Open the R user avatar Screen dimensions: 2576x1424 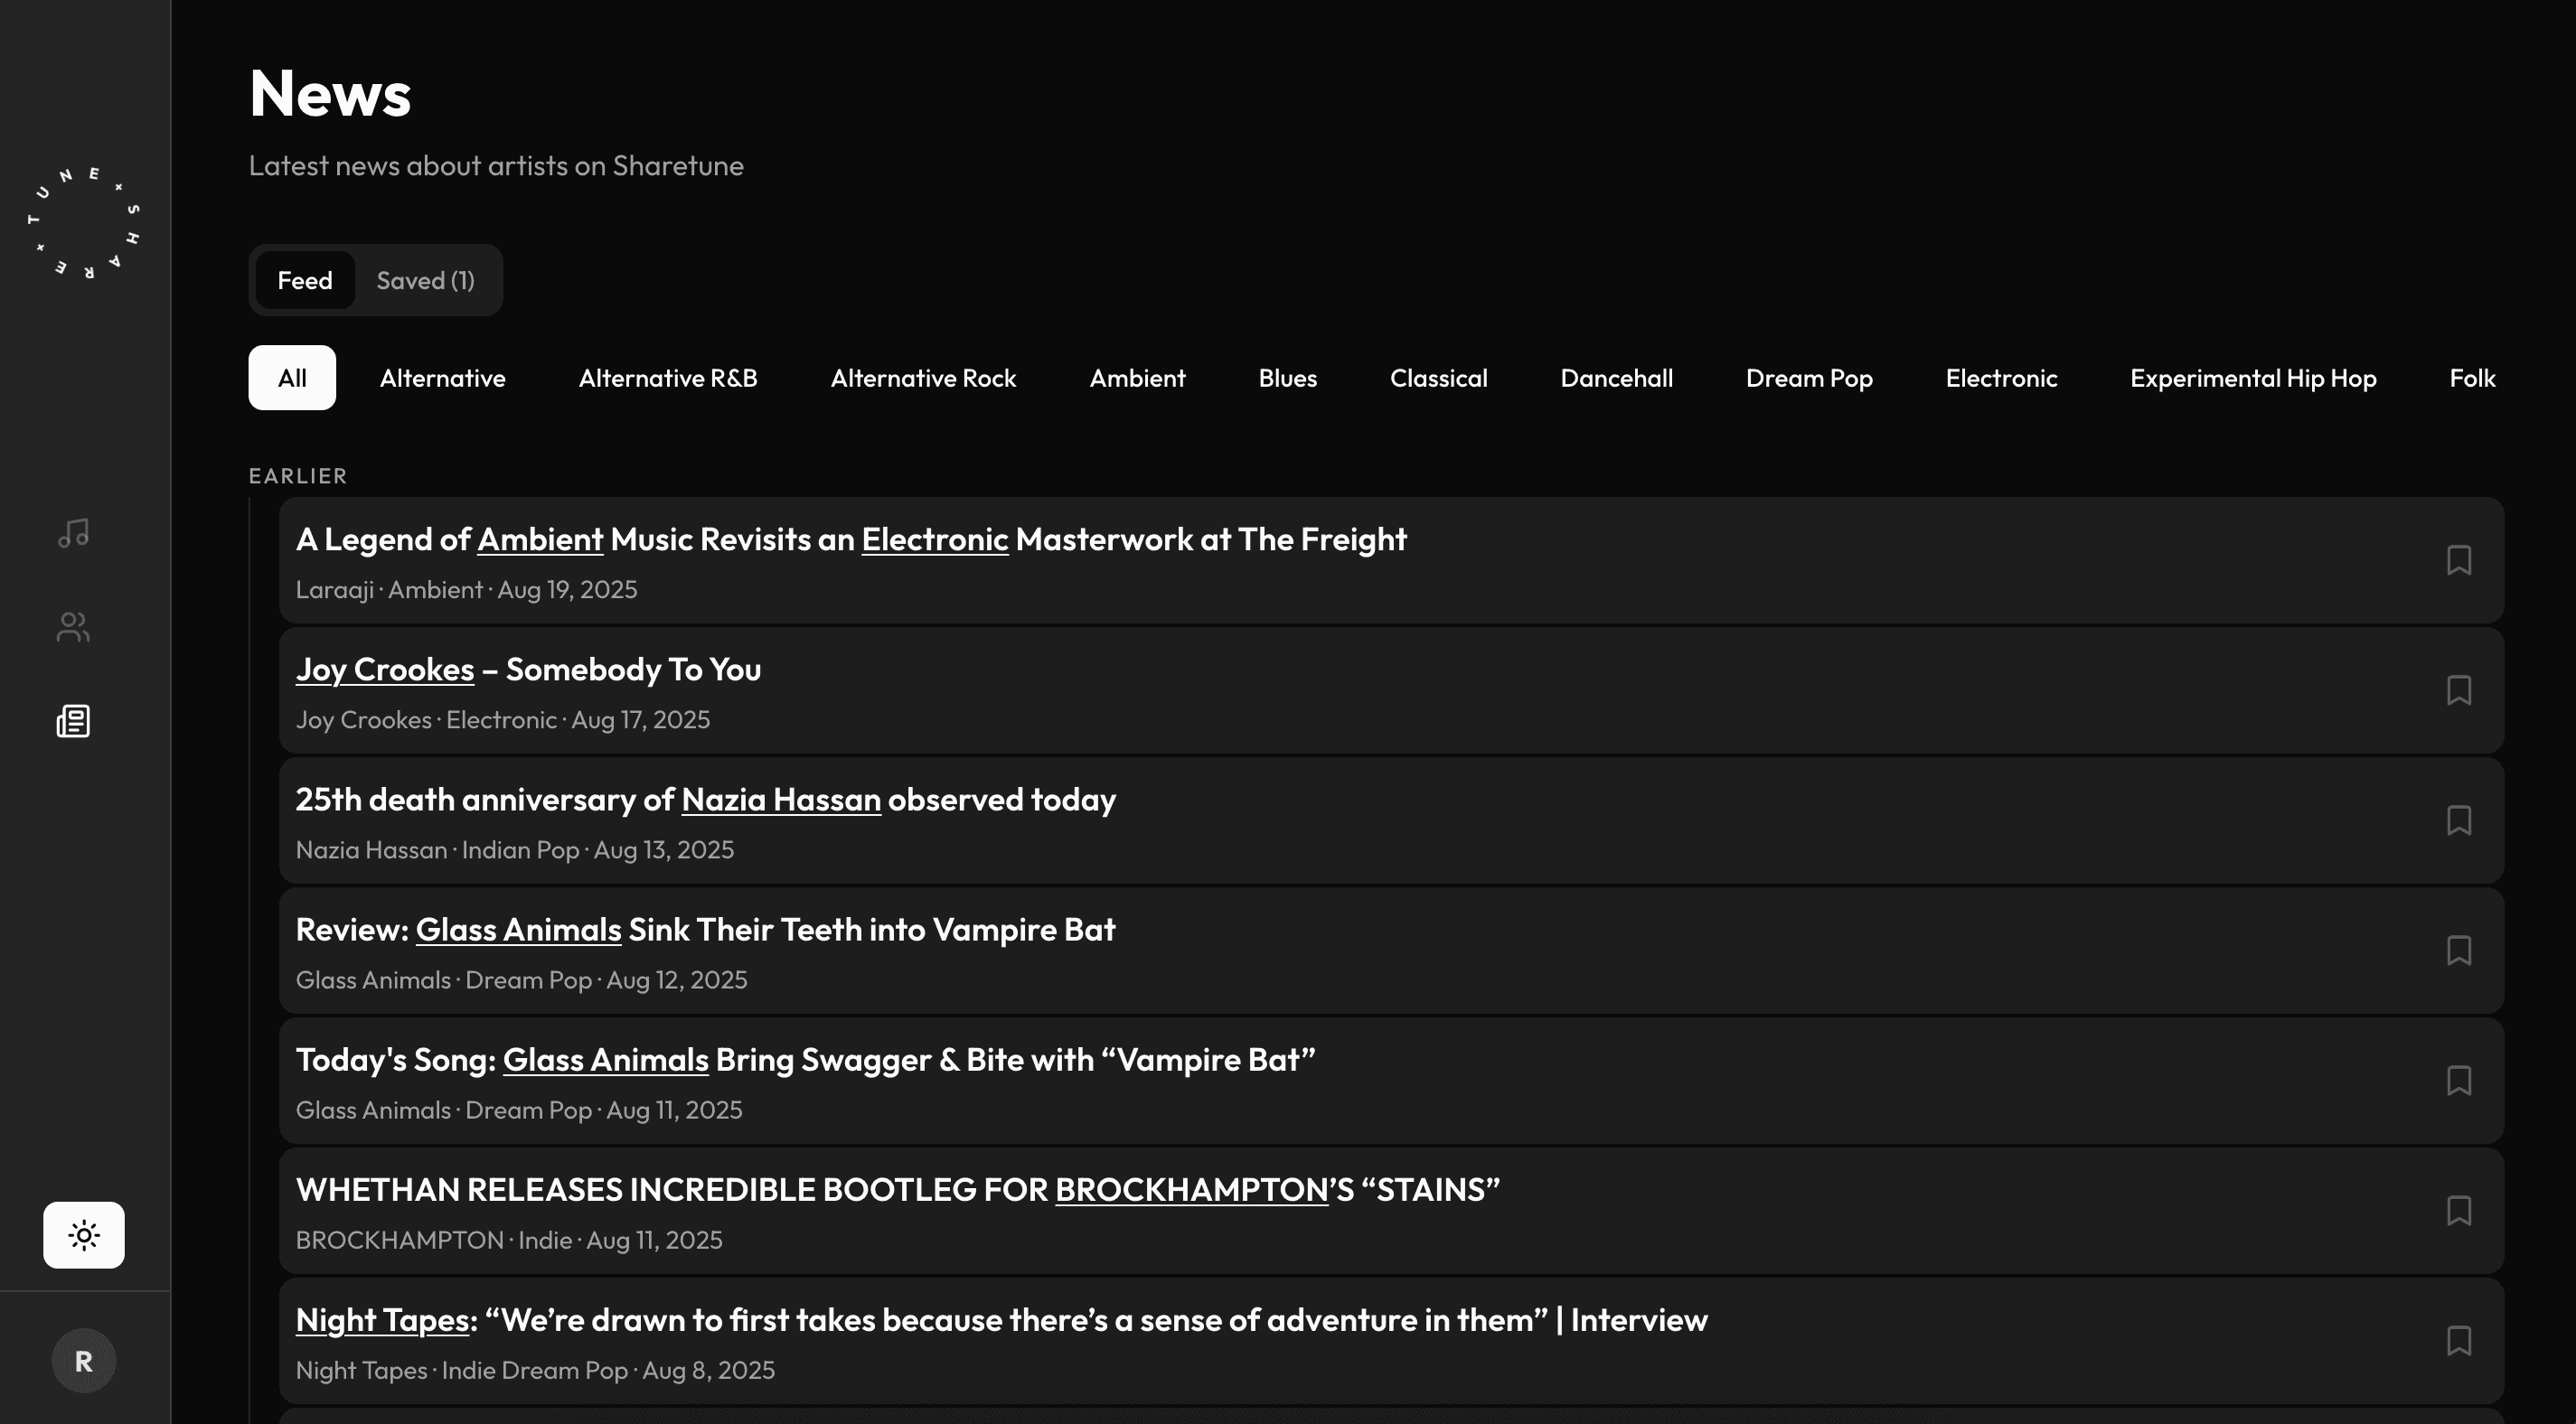point(84,1360)
